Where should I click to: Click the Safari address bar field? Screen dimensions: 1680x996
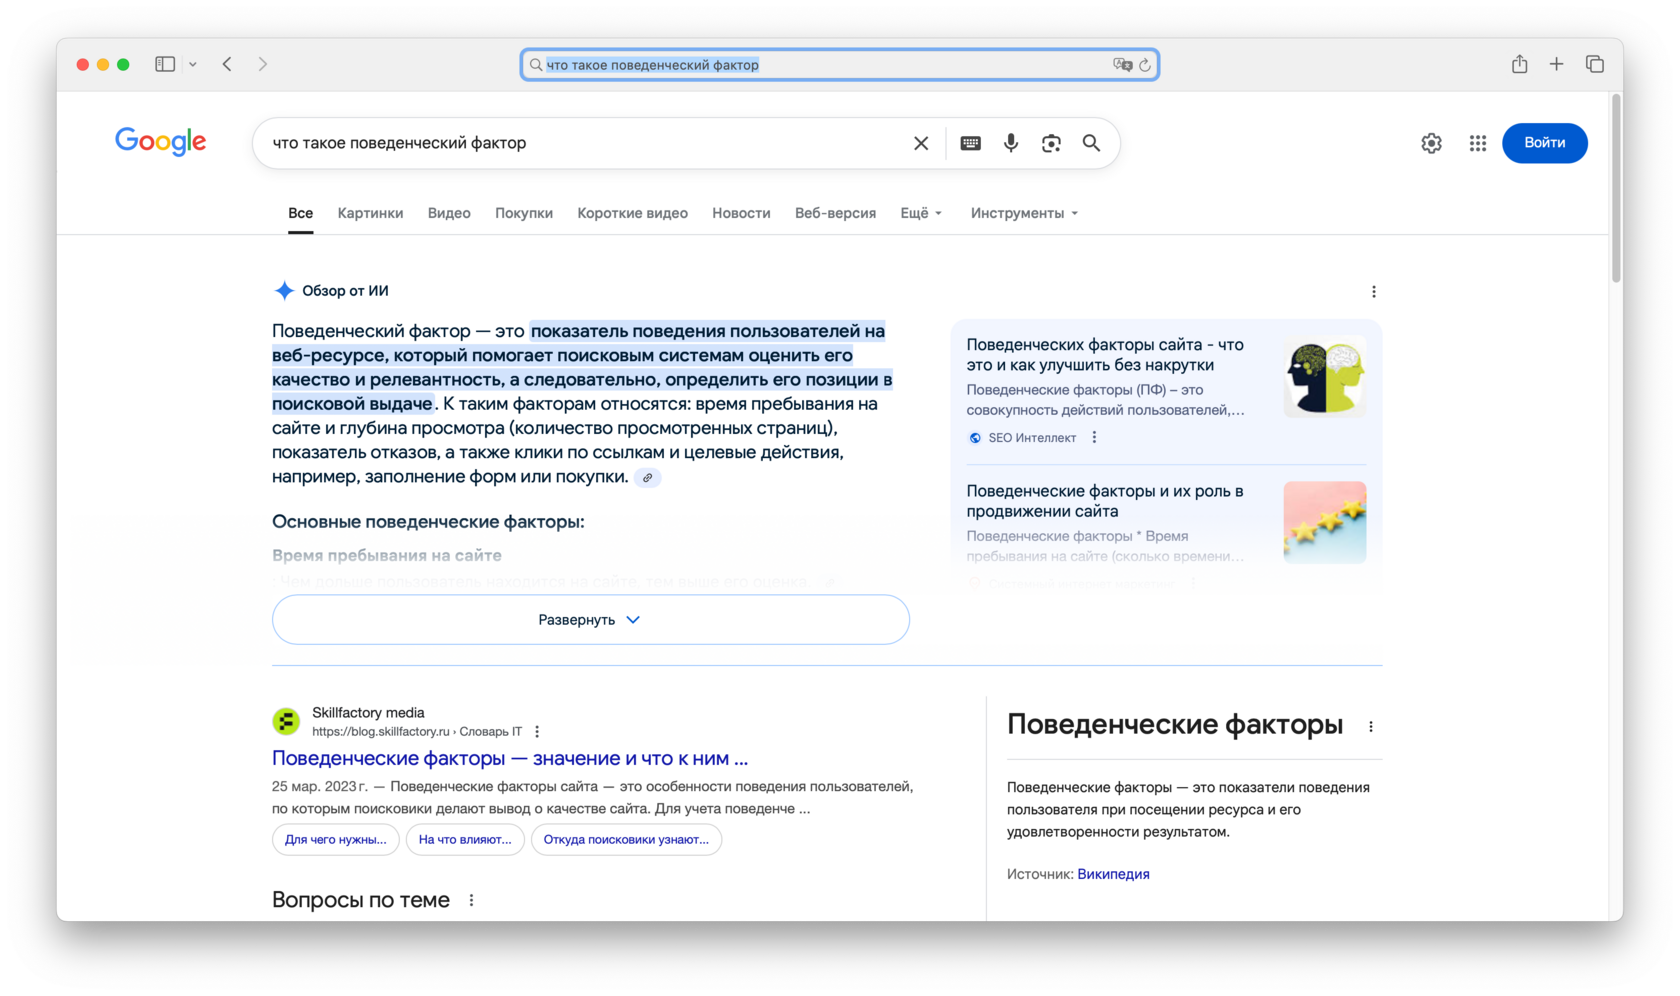[x=839, y=65]
